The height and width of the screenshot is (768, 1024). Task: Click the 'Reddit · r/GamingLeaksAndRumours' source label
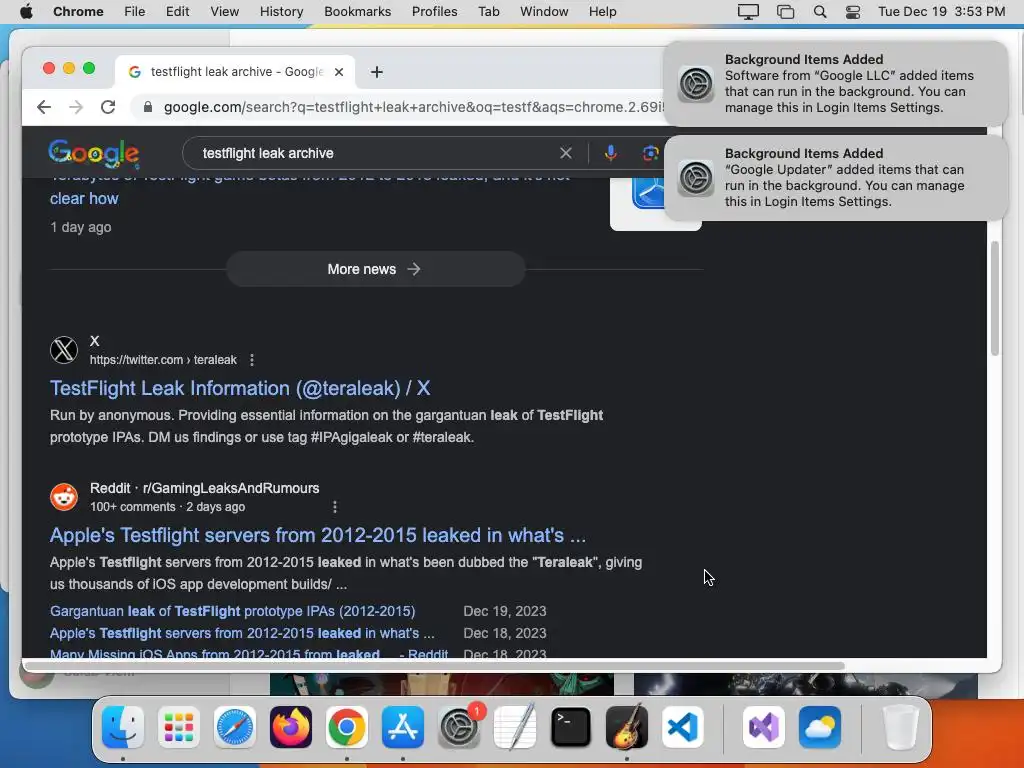[204, 488]
